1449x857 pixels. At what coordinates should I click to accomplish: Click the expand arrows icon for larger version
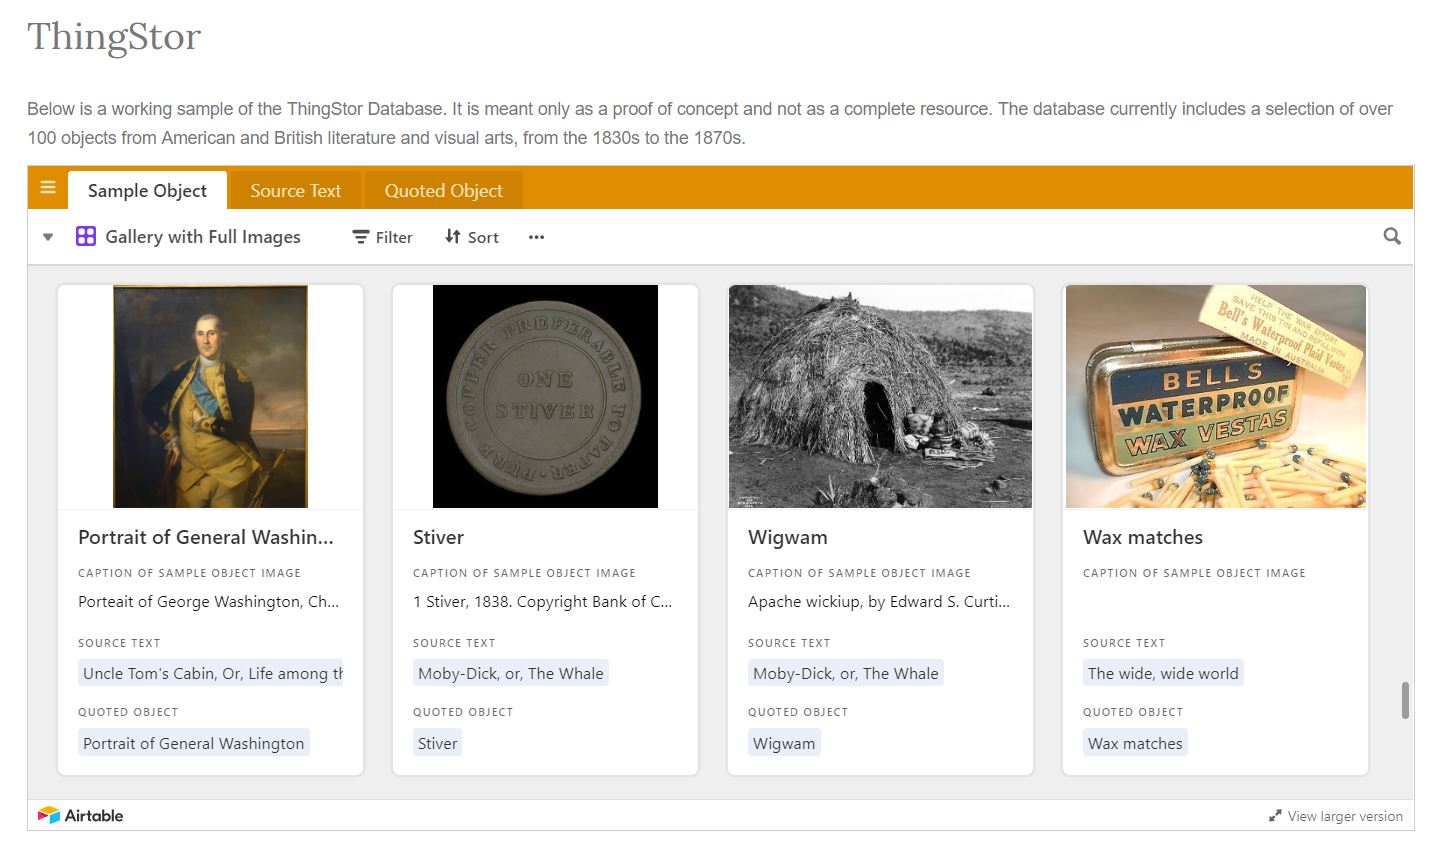1275,816
